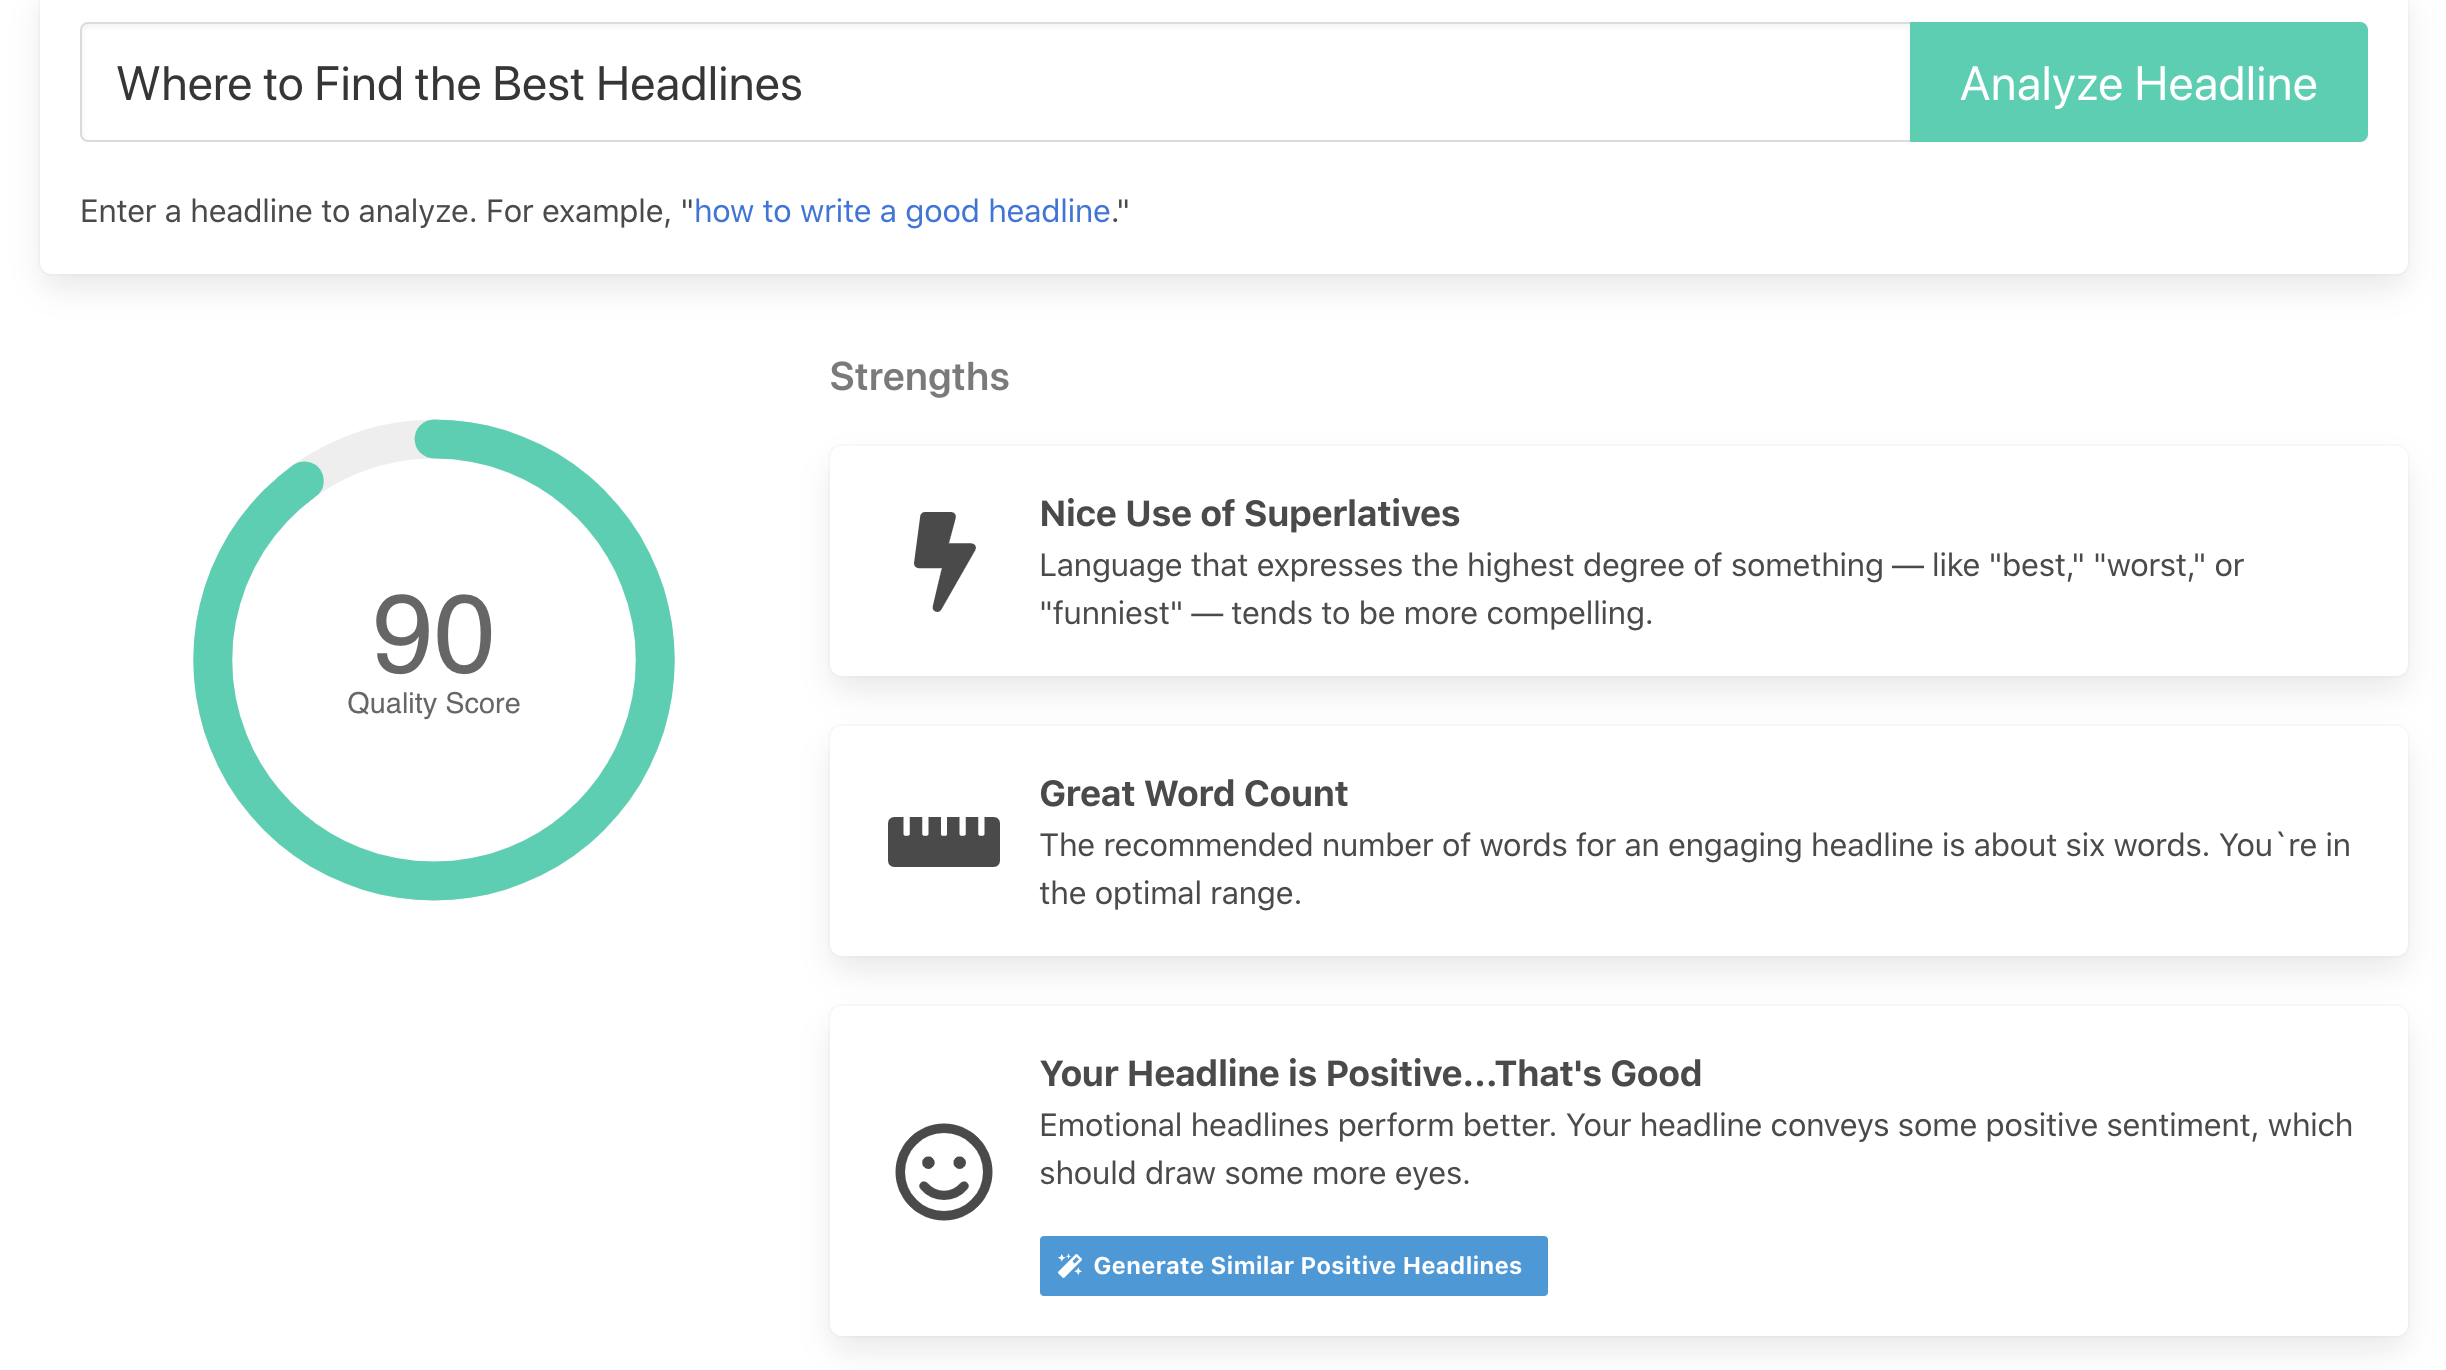Focus the headline text input field
The width and height of the screenshot is (2446, 1370).
(x=995, y=82)
